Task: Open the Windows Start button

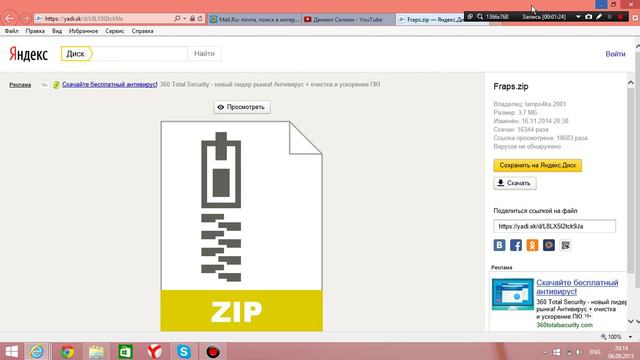Action: tap(11, 351)
